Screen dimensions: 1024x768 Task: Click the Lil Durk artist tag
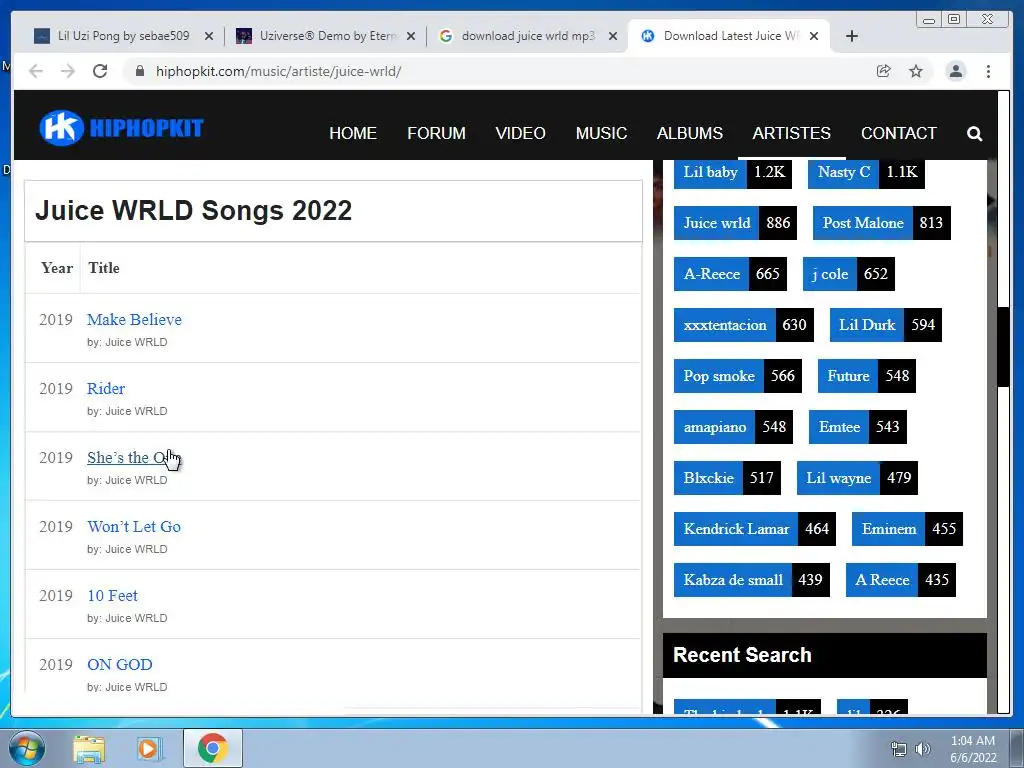coord(886,325)
